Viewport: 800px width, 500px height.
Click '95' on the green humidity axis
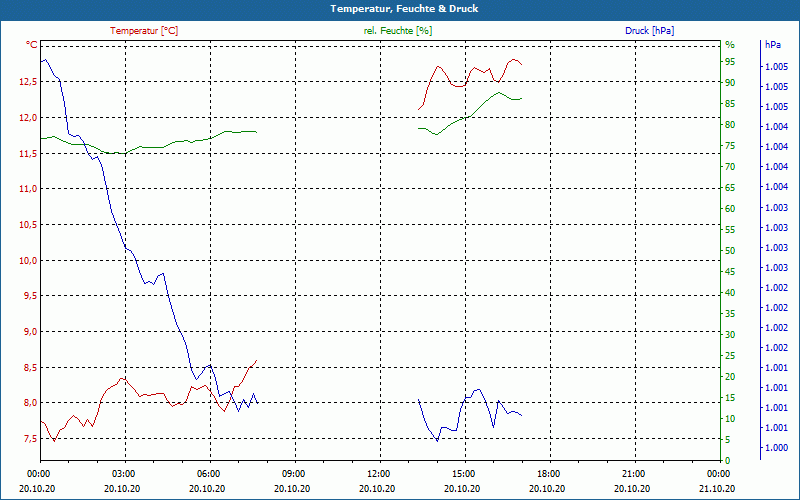pyautogui.click(x=730, y=62)
